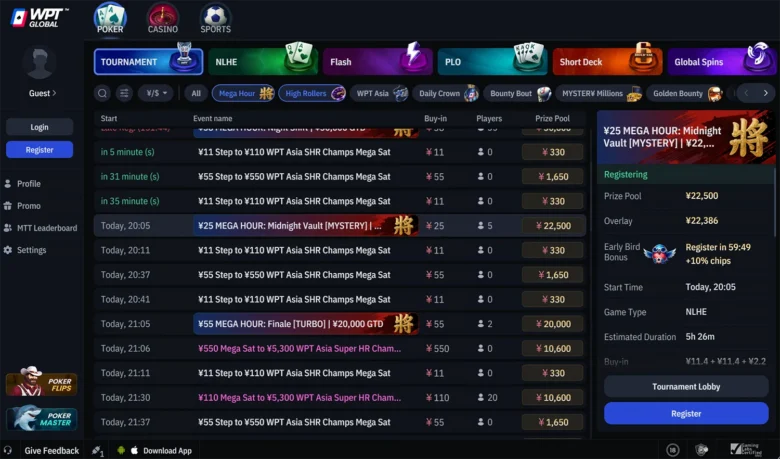The height and width of the screenshot is (459, 780).
Task: Click the WPT Global logo
Action: 40,18
